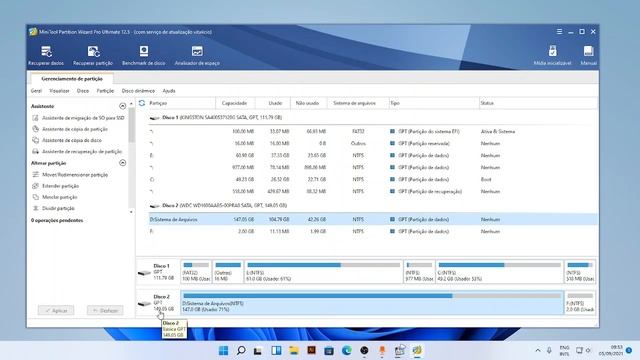Select the FAT32 EFI system partition row
The image size is (640, 360).
[x=373, y=131]
